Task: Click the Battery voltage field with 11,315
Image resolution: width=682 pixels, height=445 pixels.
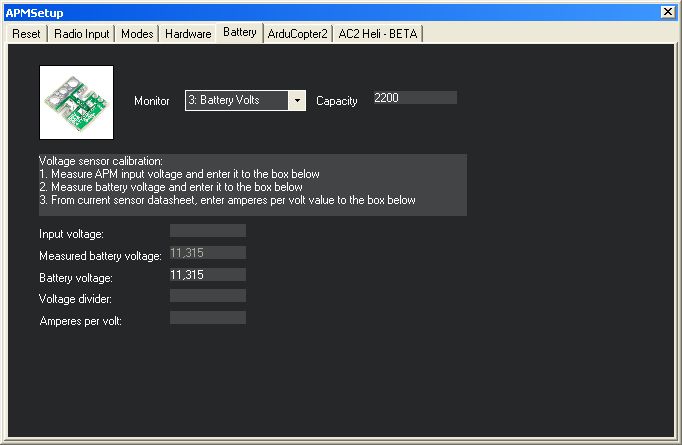Action: [208, 274]
